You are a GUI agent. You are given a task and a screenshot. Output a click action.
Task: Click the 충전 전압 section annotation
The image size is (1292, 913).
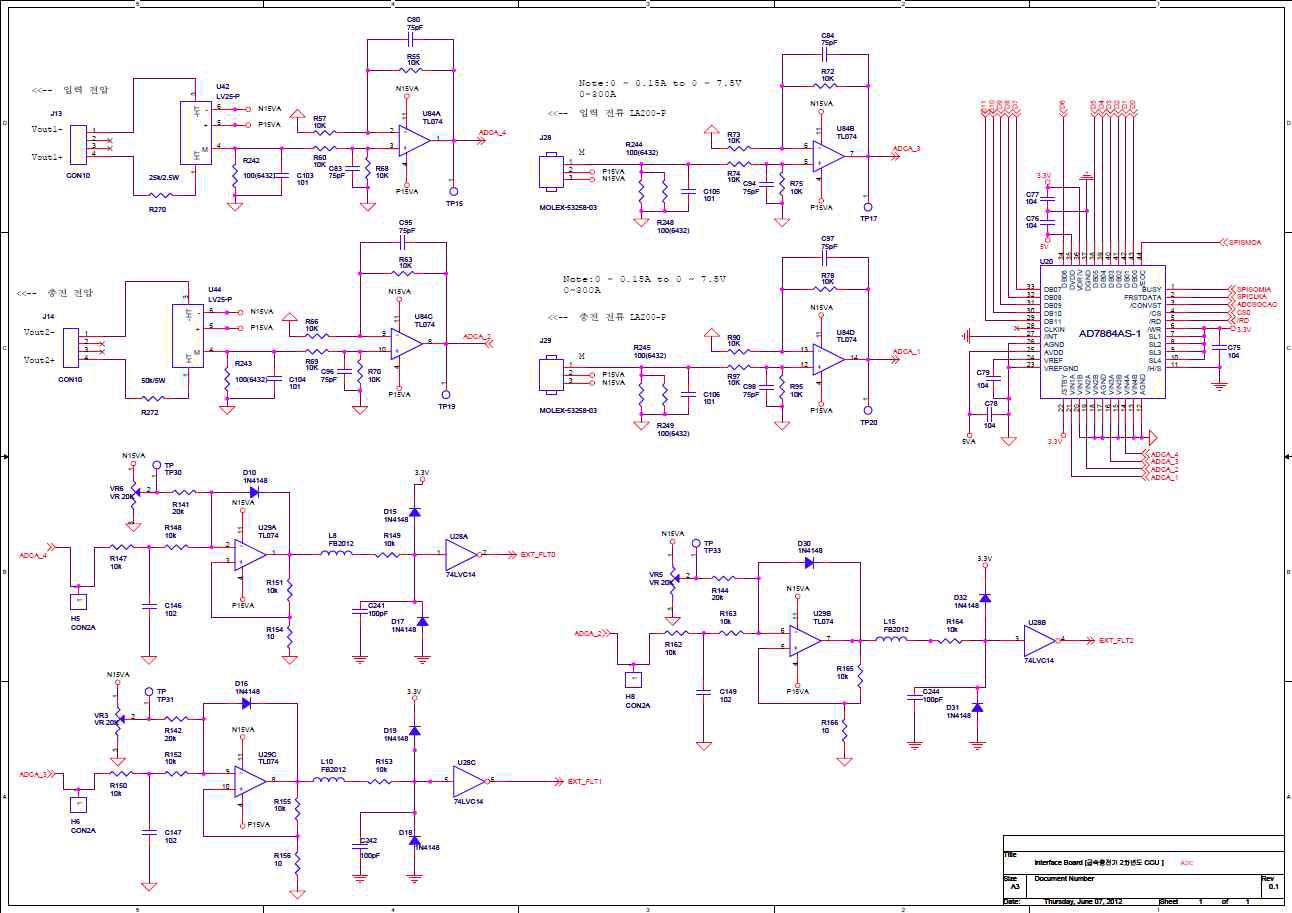point(55,293)
